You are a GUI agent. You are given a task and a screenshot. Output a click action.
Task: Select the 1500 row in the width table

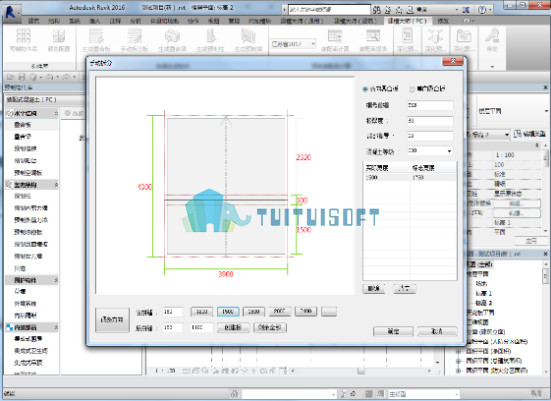410,177
